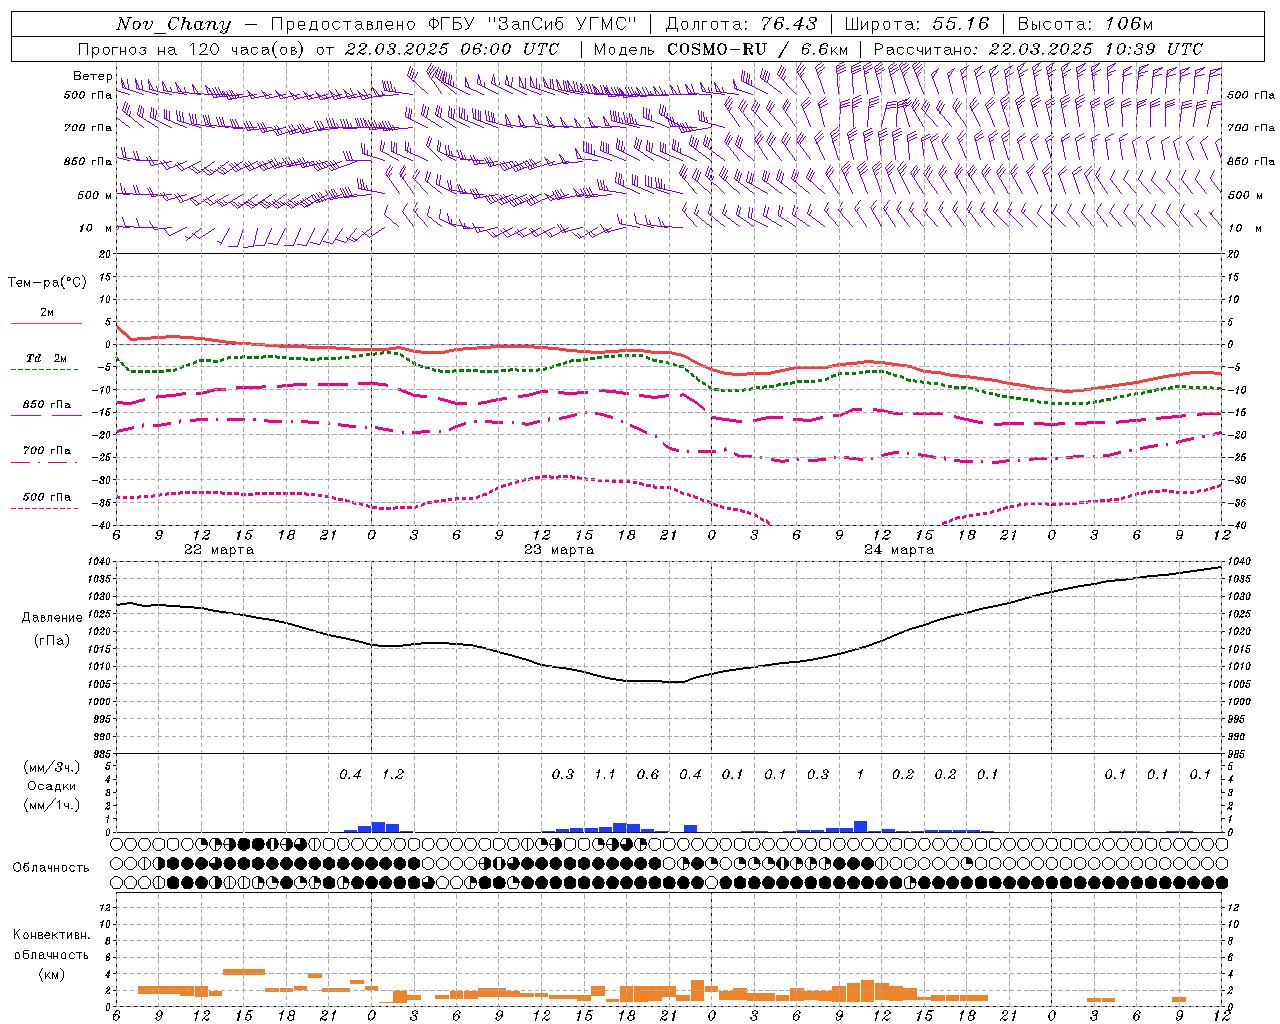Select the 'Долгота: 76.43' header field
Screen dimensions: 1280x1024
pyautogui.click(x=741, y=24)
